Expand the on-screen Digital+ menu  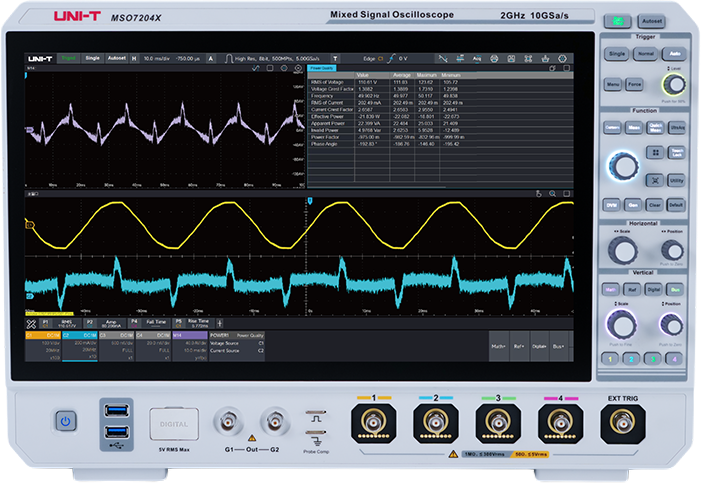(539, 346)
